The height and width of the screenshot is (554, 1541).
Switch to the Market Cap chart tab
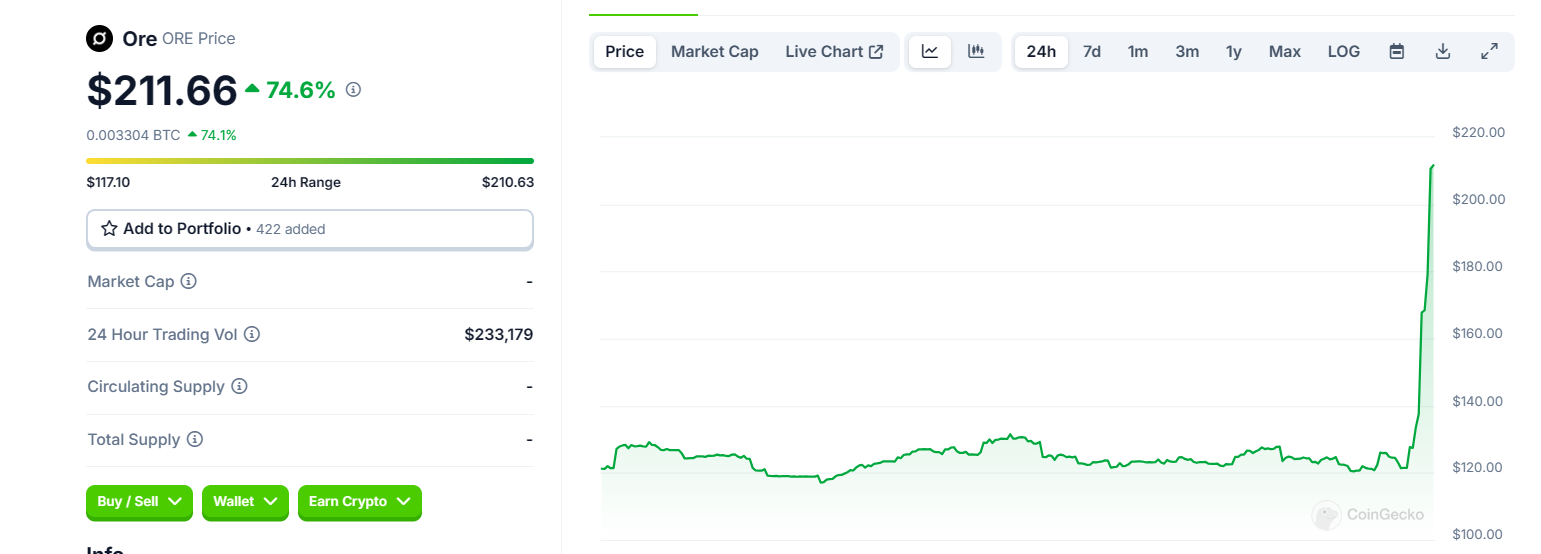[714, 51]
